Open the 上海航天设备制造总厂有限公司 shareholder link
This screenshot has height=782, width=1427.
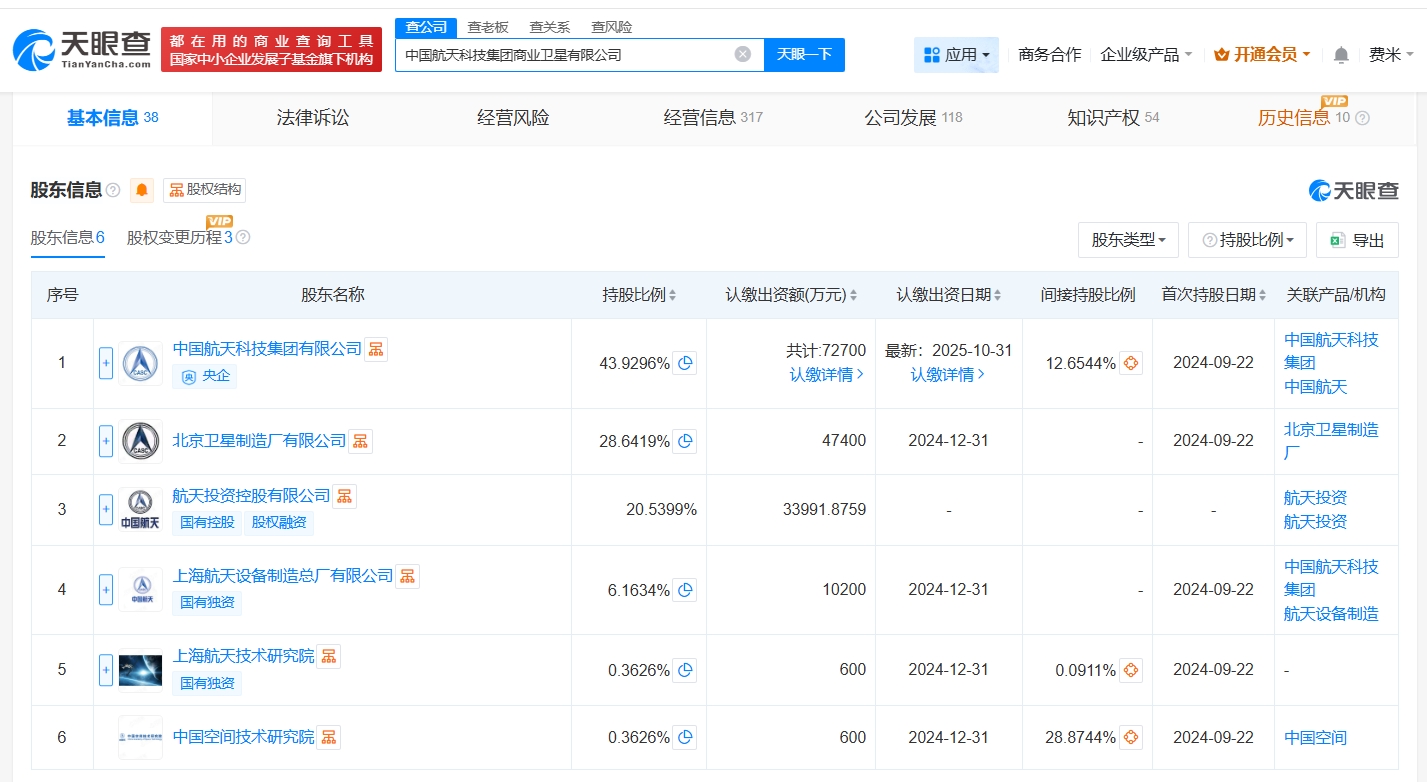click(283, 575)
